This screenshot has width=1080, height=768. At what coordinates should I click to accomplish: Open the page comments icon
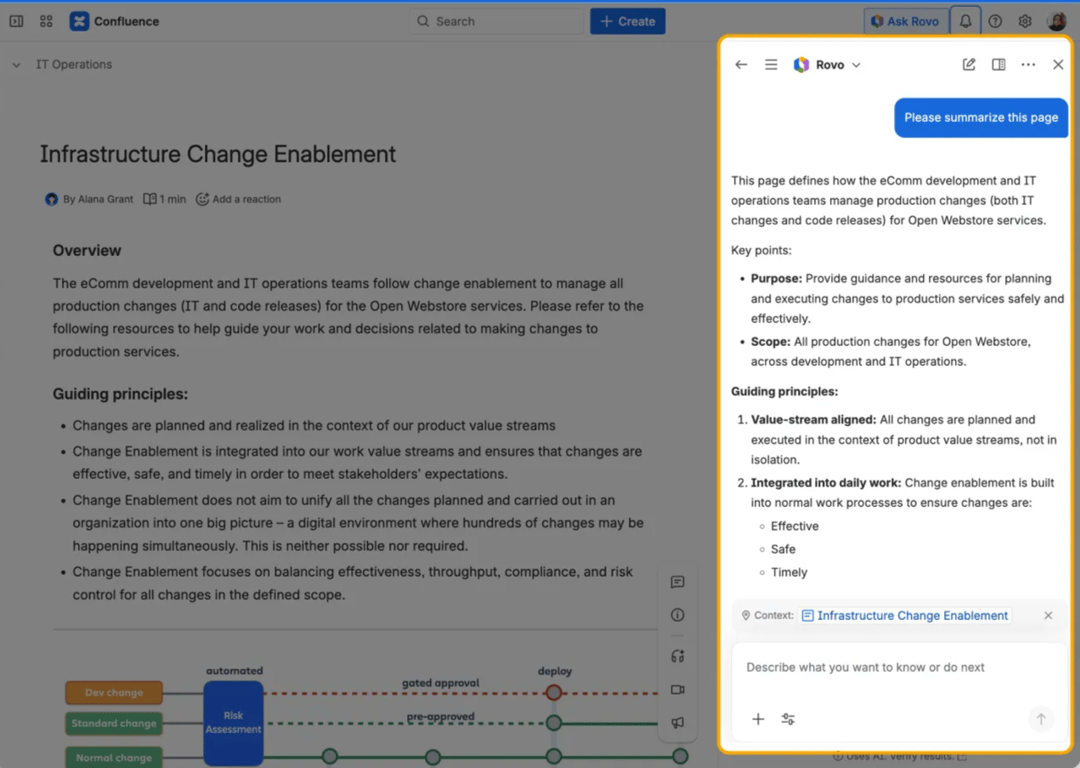coord(677,583)
